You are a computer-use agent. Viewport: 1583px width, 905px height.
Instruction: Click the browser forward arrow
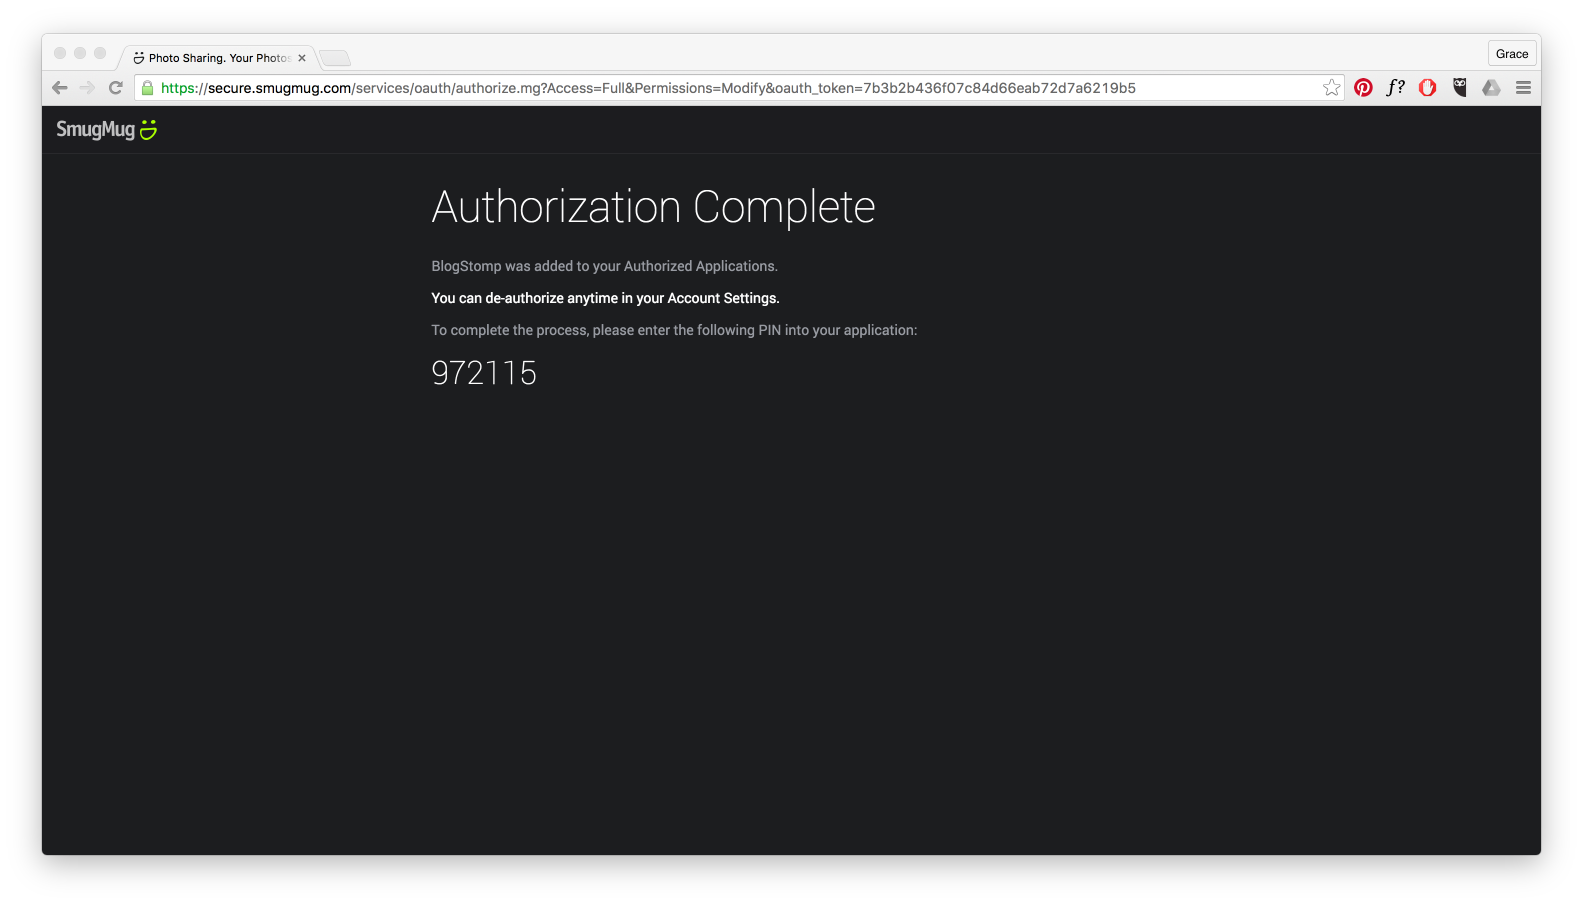click(x=87, y=88)
